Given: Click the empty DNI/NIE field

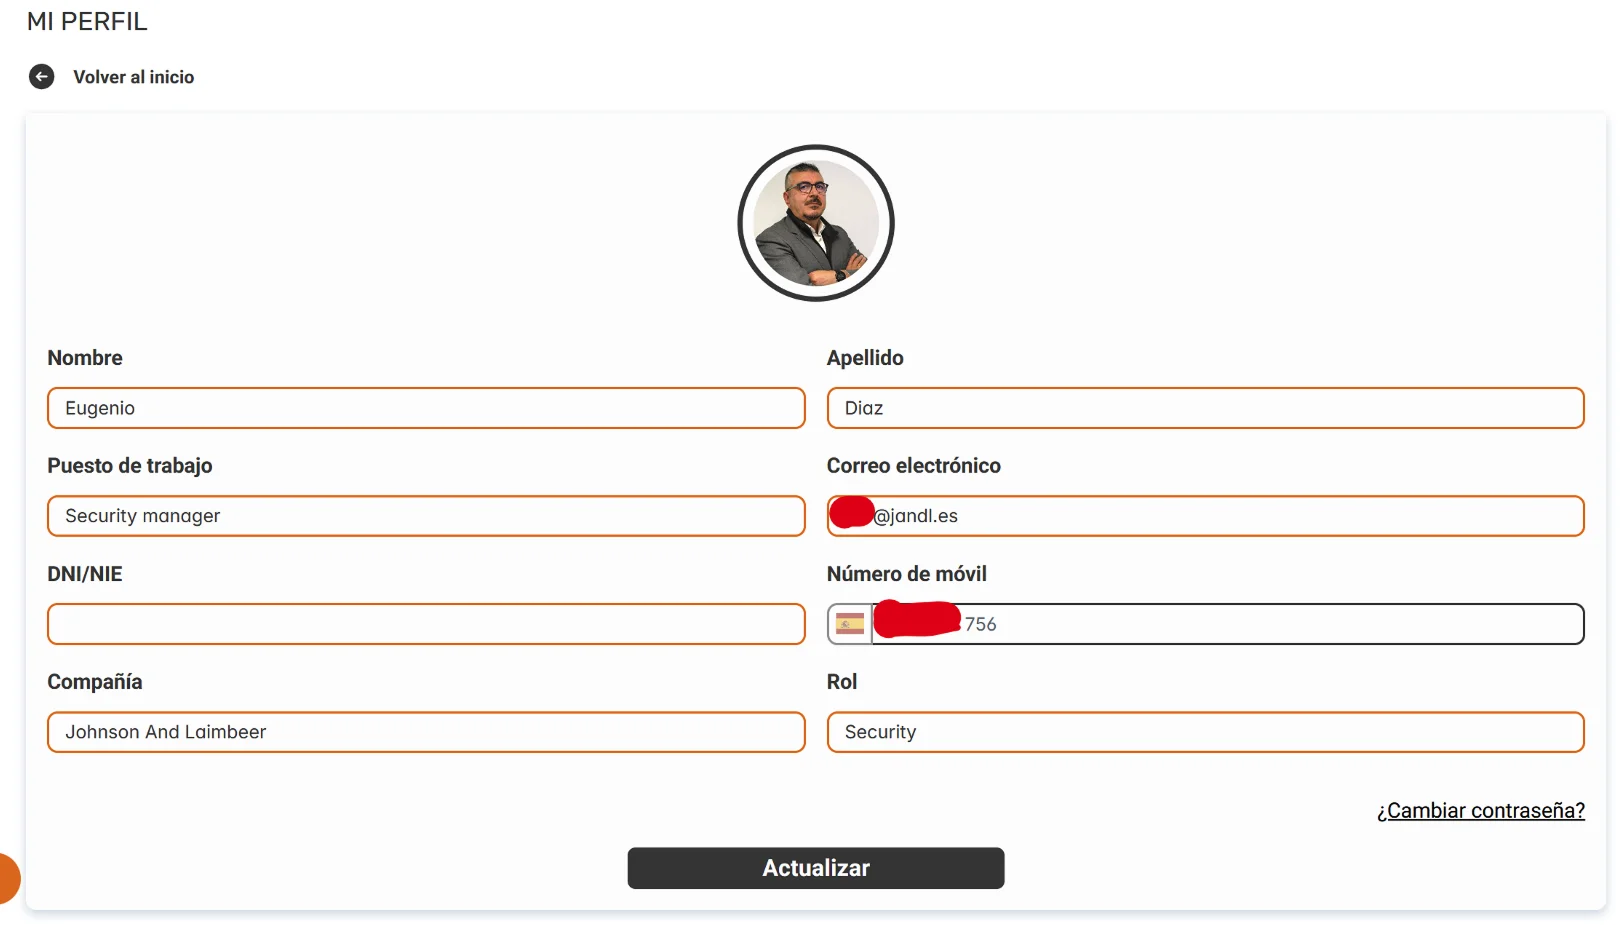Looking at the screenshot, I should click(x=426, y=624).
